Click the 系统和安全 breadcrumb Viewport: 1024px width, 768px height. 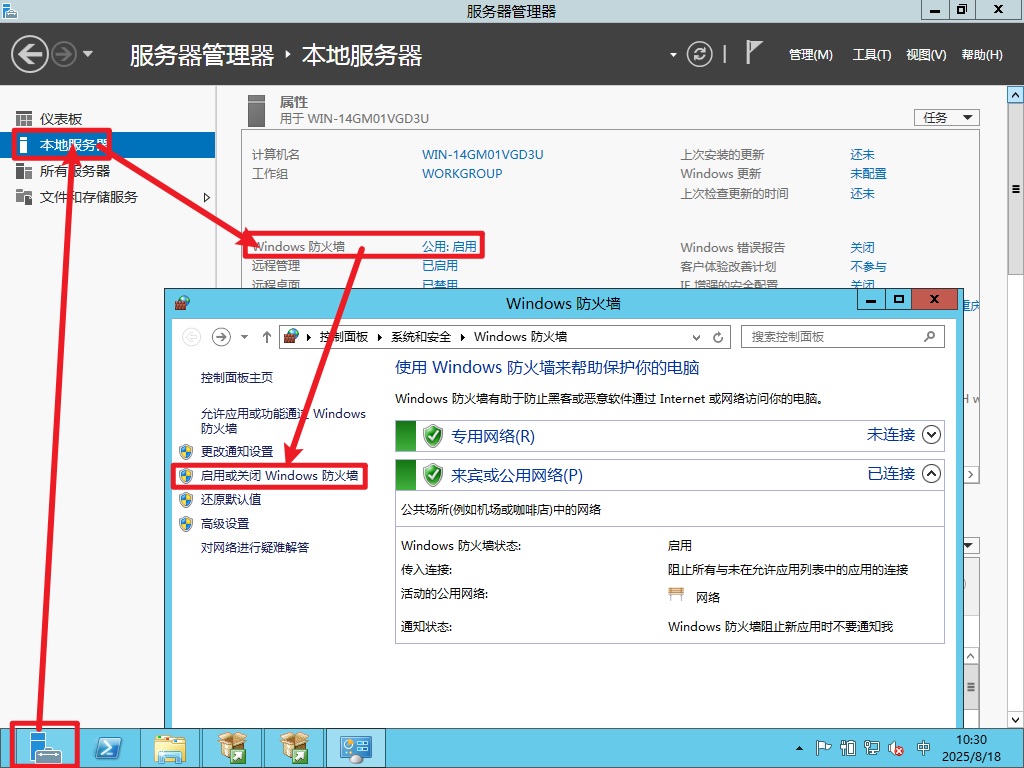[421, 337]
